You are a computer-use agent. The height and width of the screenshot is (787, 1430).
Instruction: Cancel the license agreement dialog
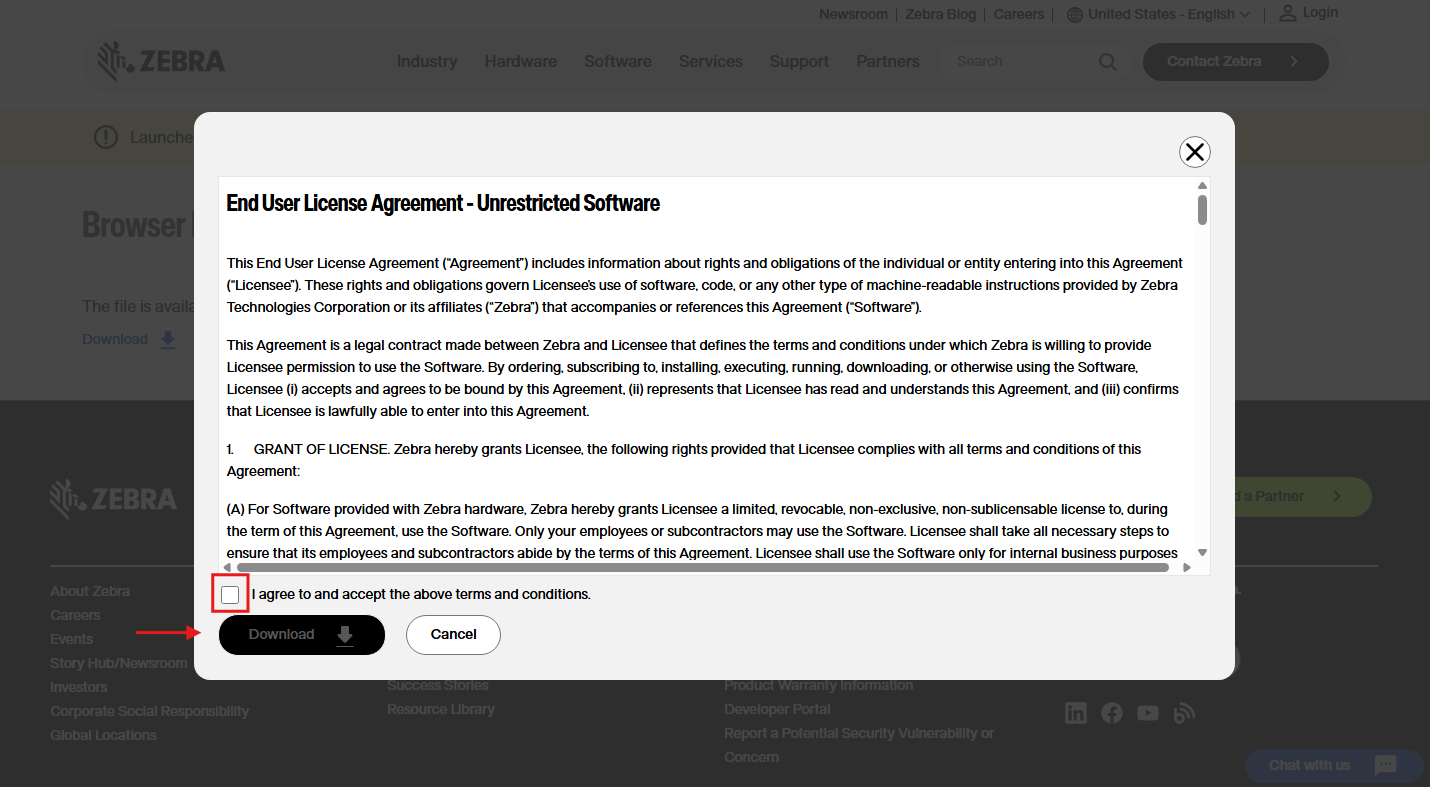click(453, 635)
